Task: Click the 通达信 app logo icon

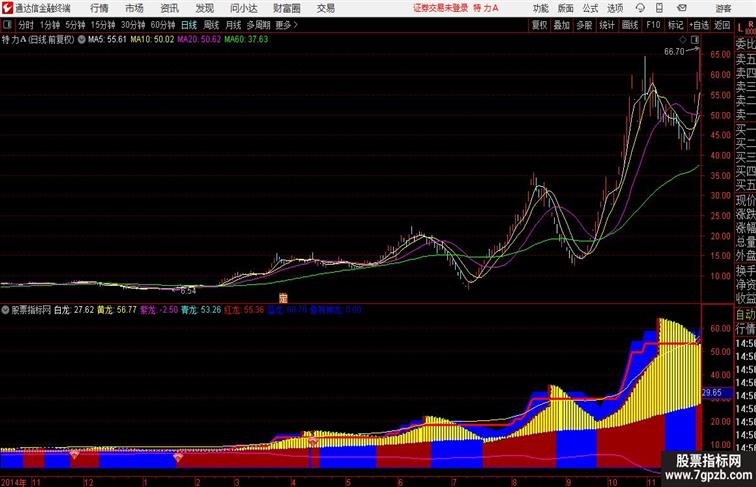Action: [x=7, y=8]
